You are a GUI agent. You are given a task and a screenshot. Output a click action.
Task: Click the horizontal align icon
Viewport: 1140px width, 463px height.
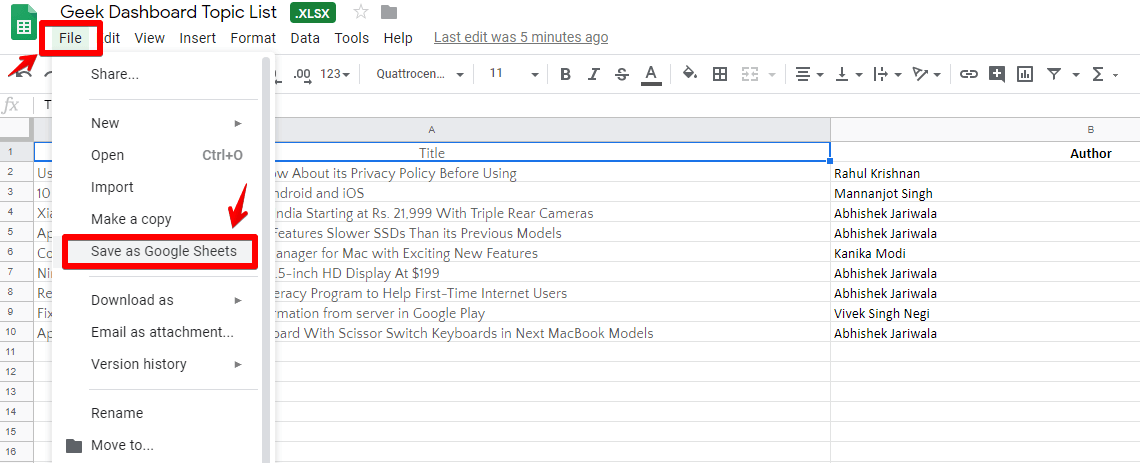coord(803,74)
